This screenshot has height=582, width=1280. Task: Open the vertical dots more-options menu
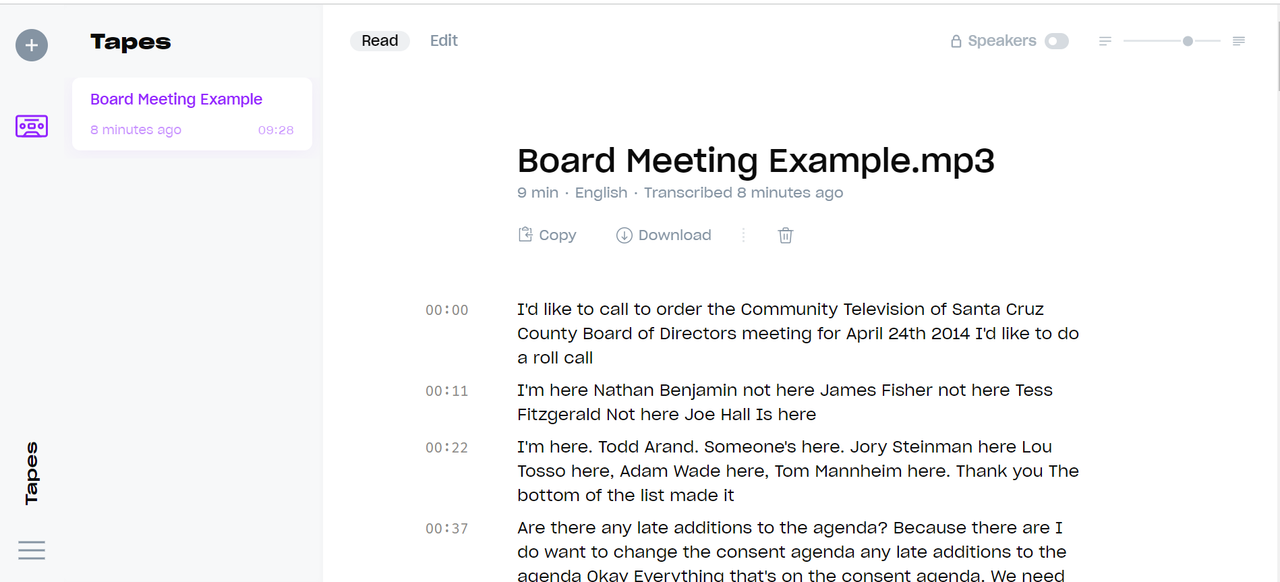(743, 235)
